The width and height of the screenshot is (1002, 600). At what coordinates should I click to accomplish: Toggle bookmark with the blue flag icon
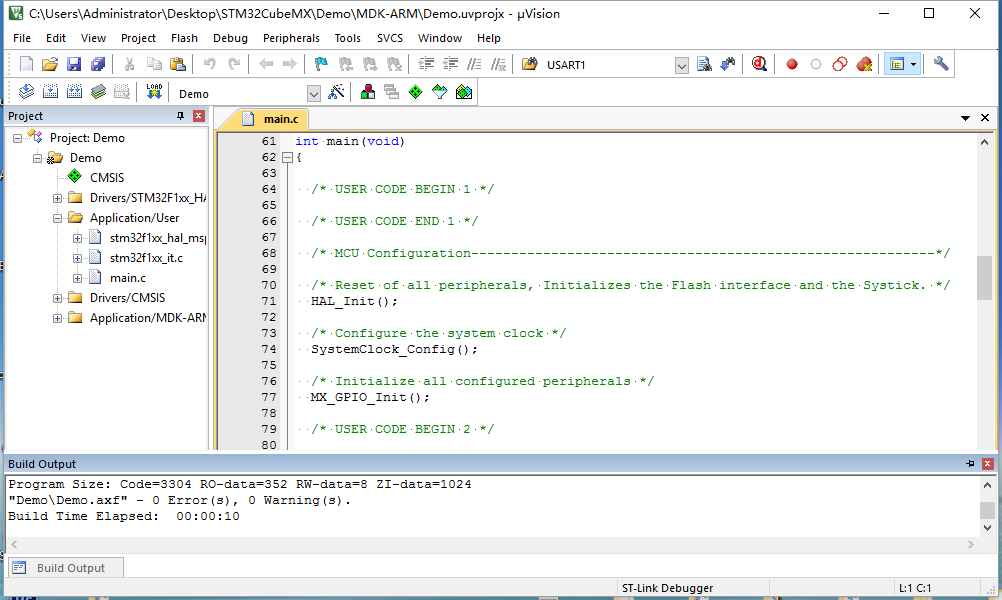[x=321, y=64]
